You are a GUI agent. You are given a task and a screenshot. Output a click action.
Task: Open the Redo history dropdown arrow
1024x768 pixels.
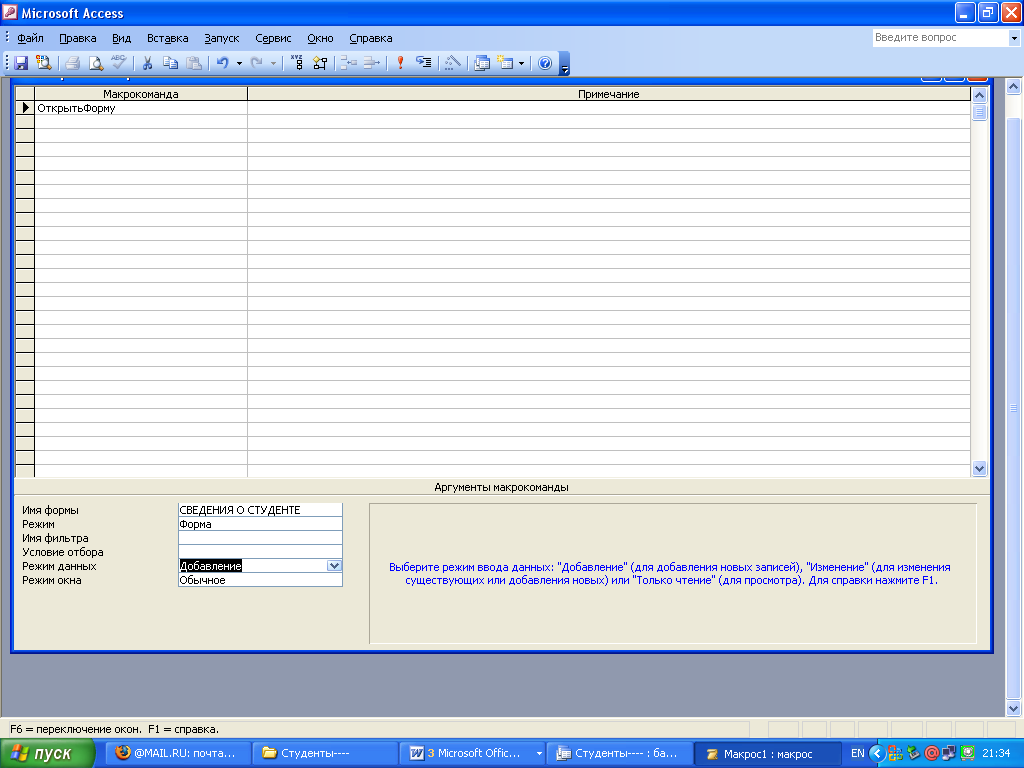coord(273,63)
